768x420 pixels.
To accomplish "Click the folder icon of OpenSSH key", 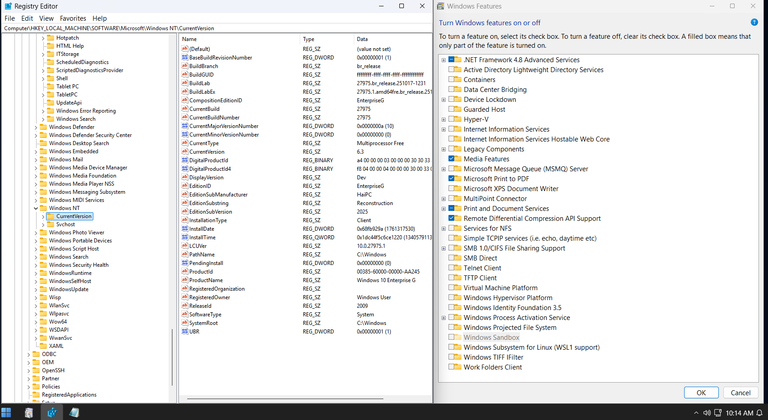I will point(36,371).
